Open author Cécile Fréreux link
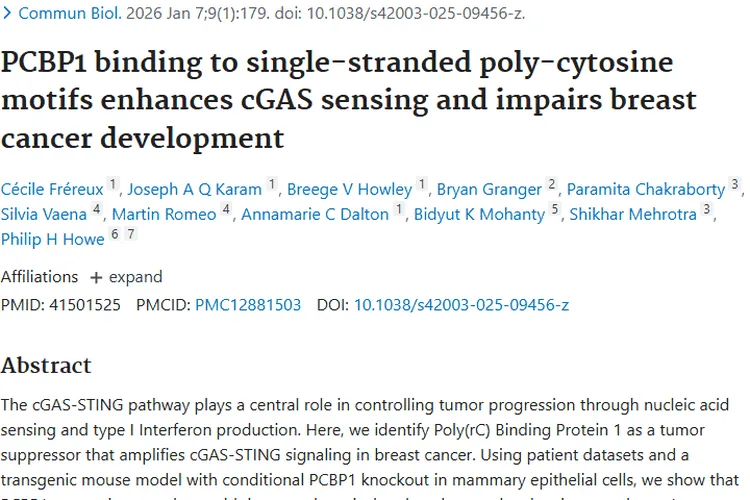This screenshot has height=500, width=750. pyautogui.click(x=51, y=189)
